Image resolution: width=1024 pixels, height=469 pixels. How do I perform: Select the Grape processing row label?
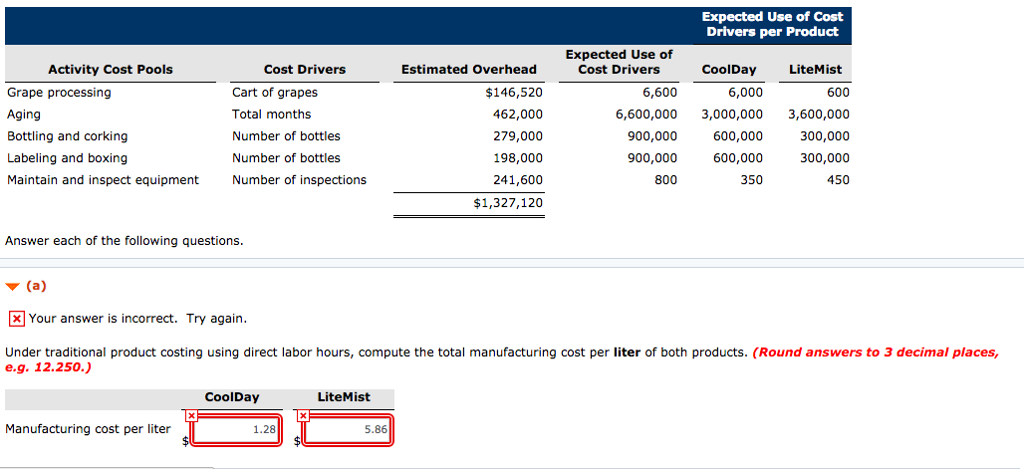59,93
